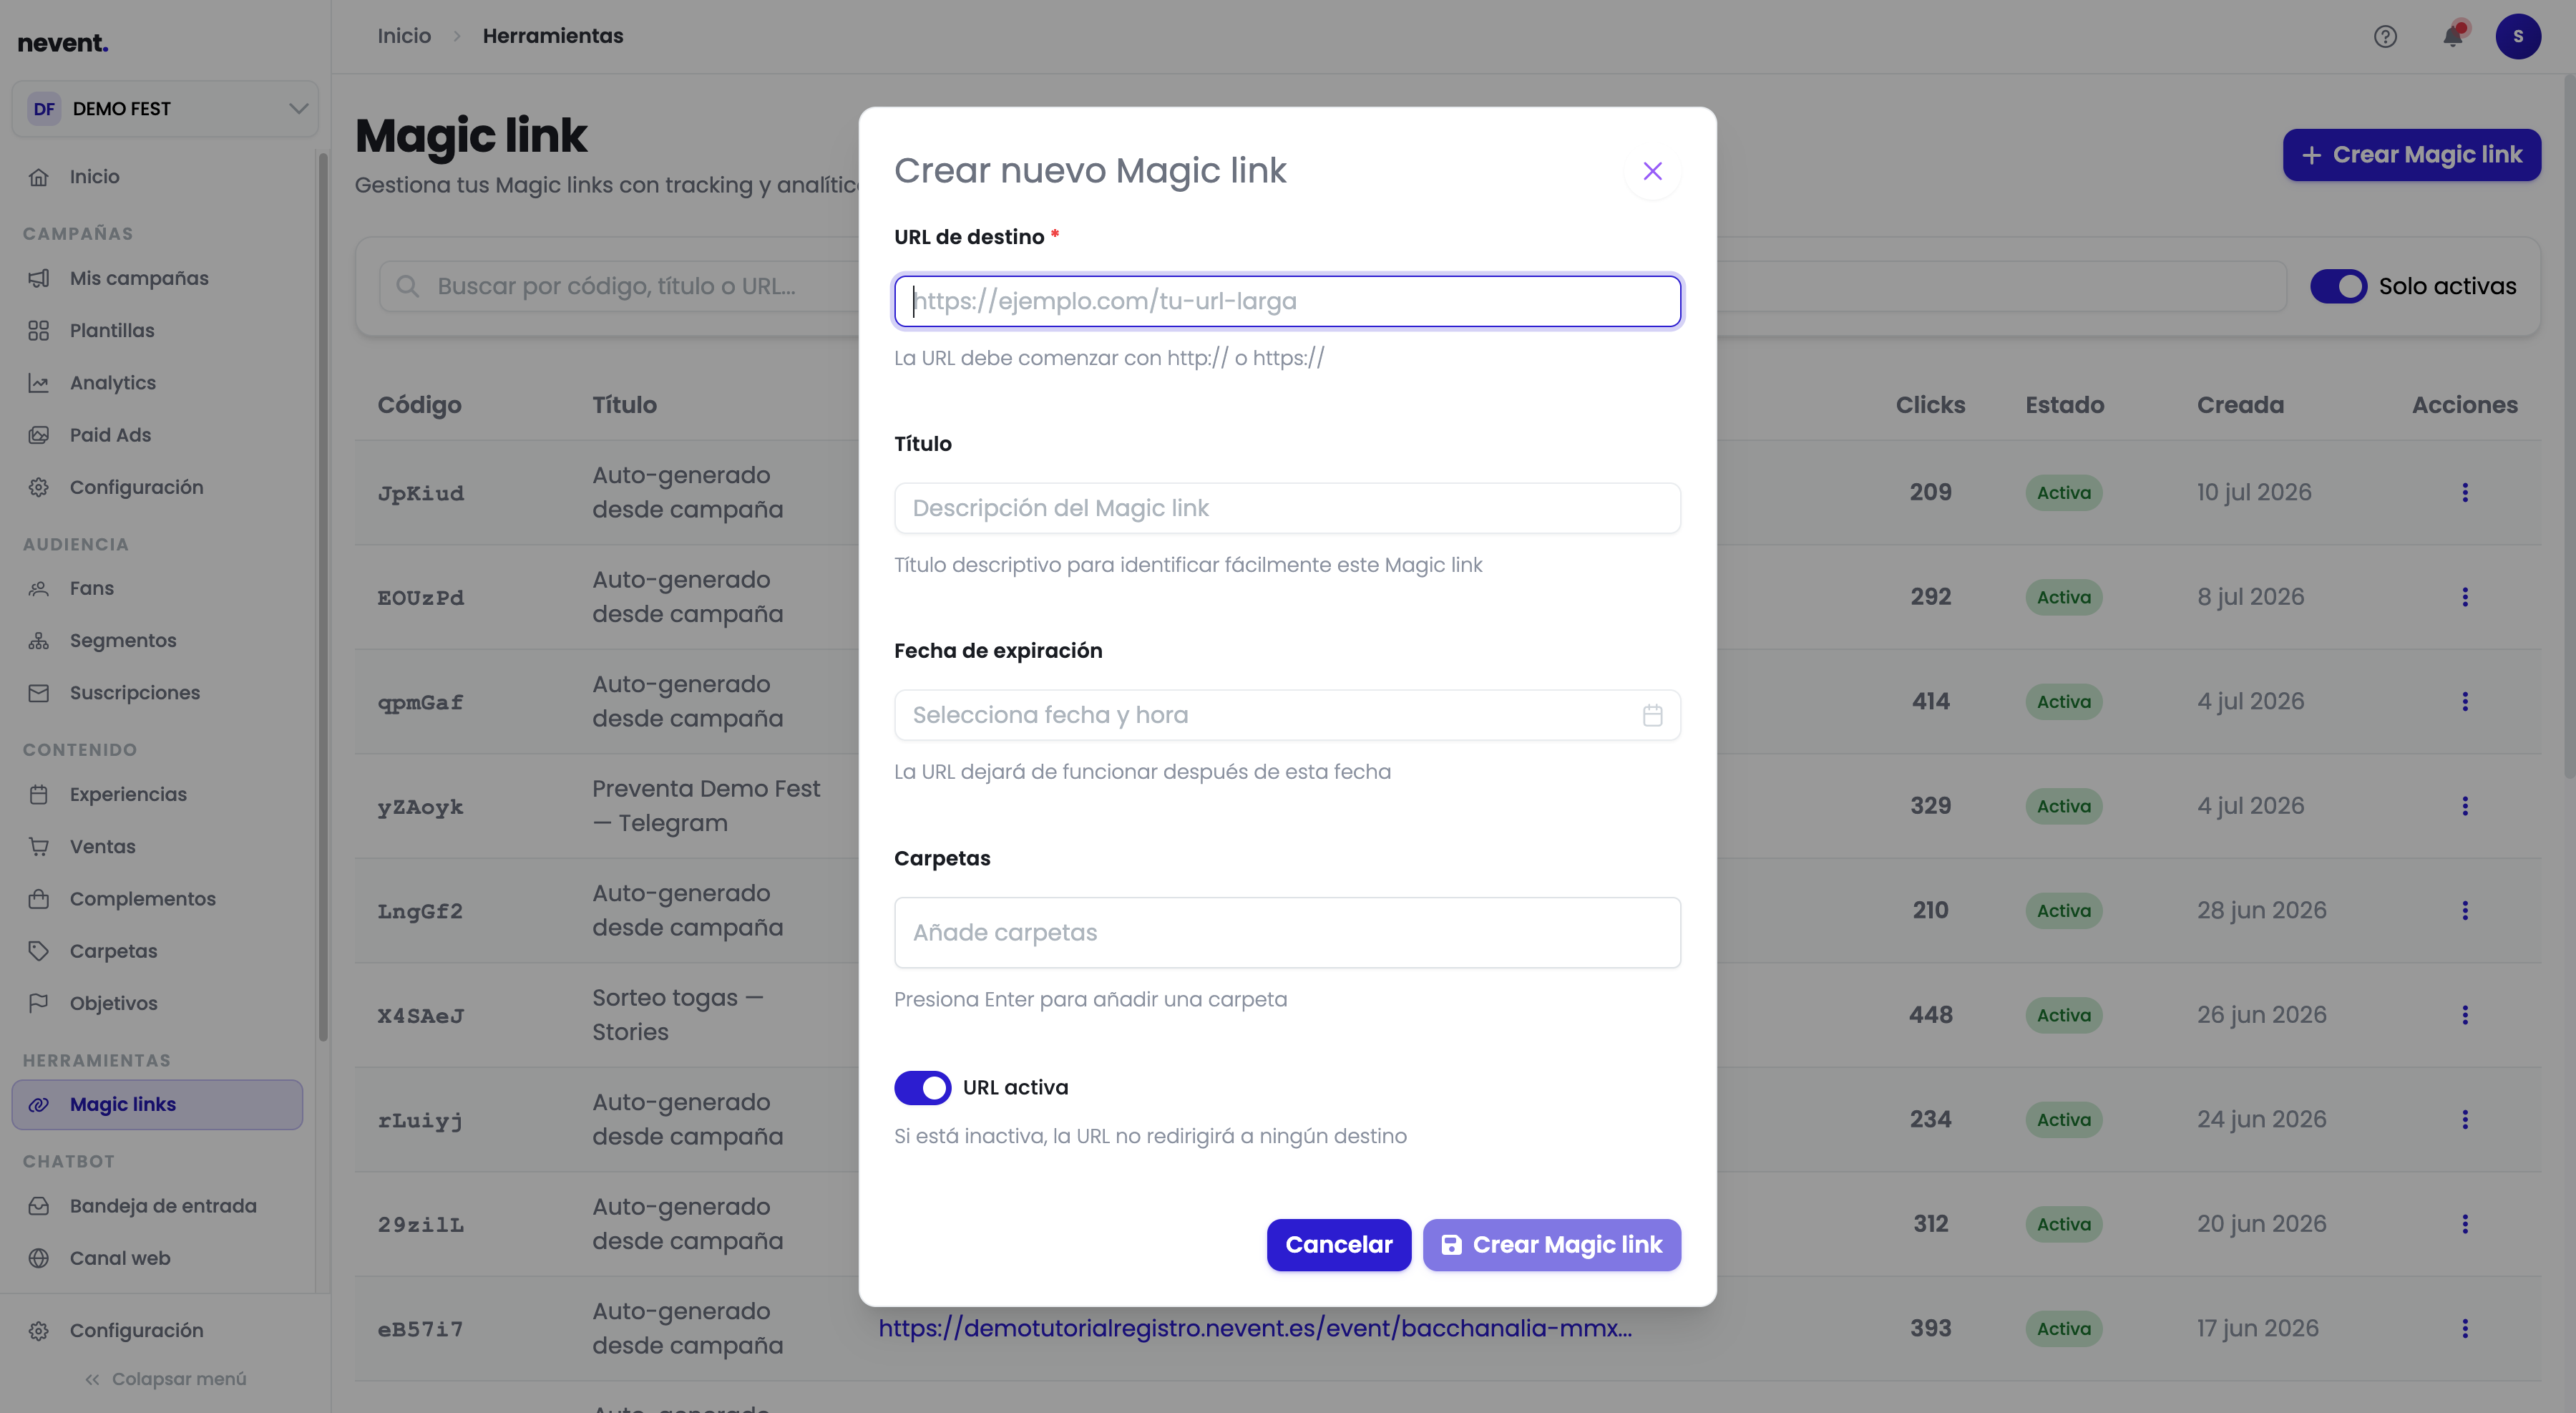Screen dimensions: 2576x1413
Task: Click the sidebar scrollbar
Action: coord(322,596)
